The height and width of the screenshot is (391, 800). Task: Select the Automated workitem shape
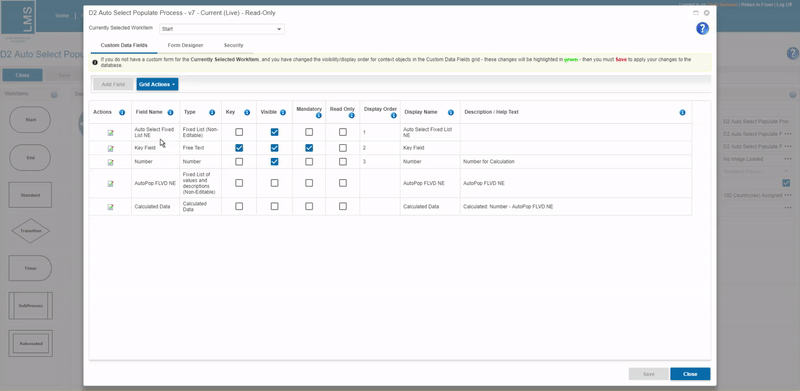click(30, 344)
